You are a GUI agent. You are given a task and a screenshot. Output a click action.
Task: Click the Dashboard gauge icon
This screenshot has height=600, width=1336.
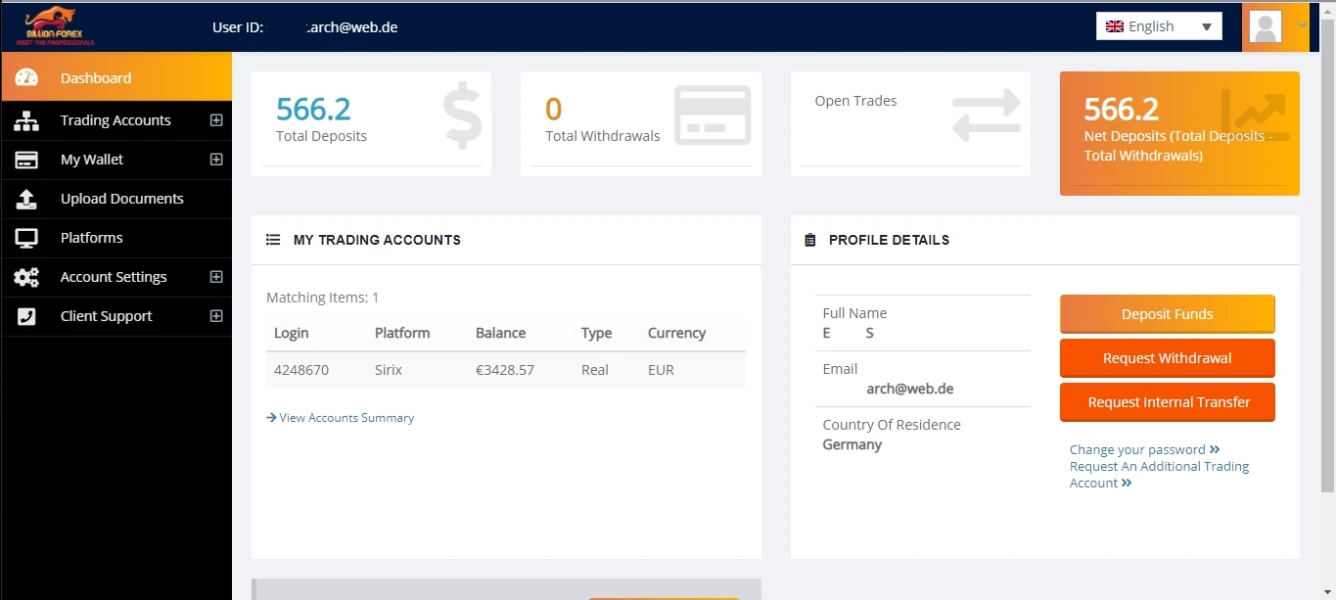point(26,78)
